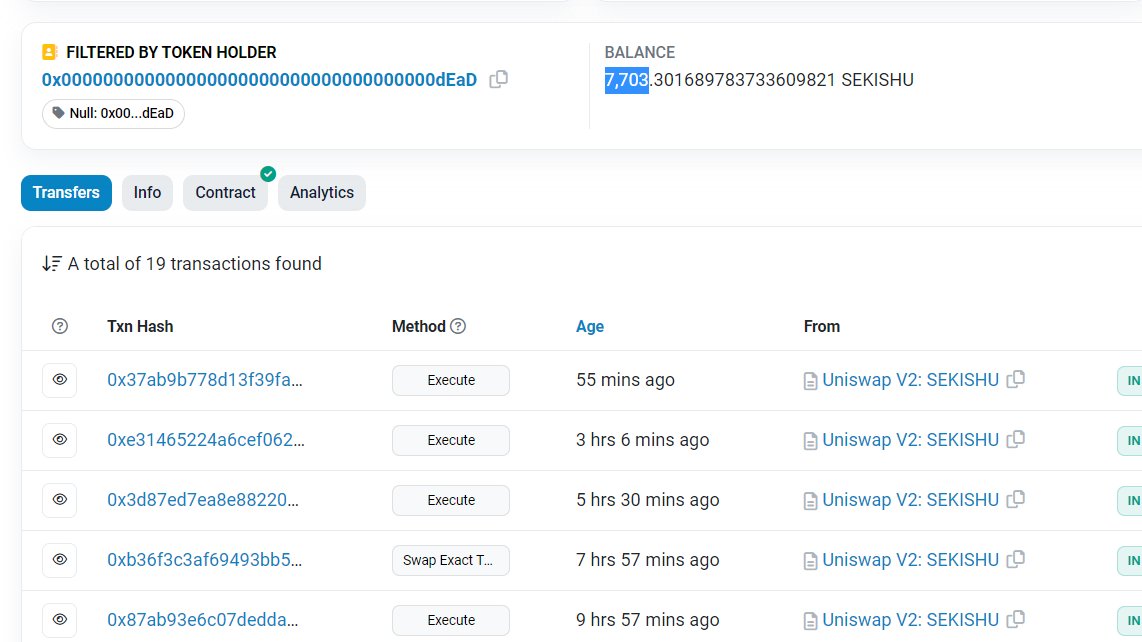
Task: Click the green verified checkmark on Contract
Action: click(x=268, y=173)
